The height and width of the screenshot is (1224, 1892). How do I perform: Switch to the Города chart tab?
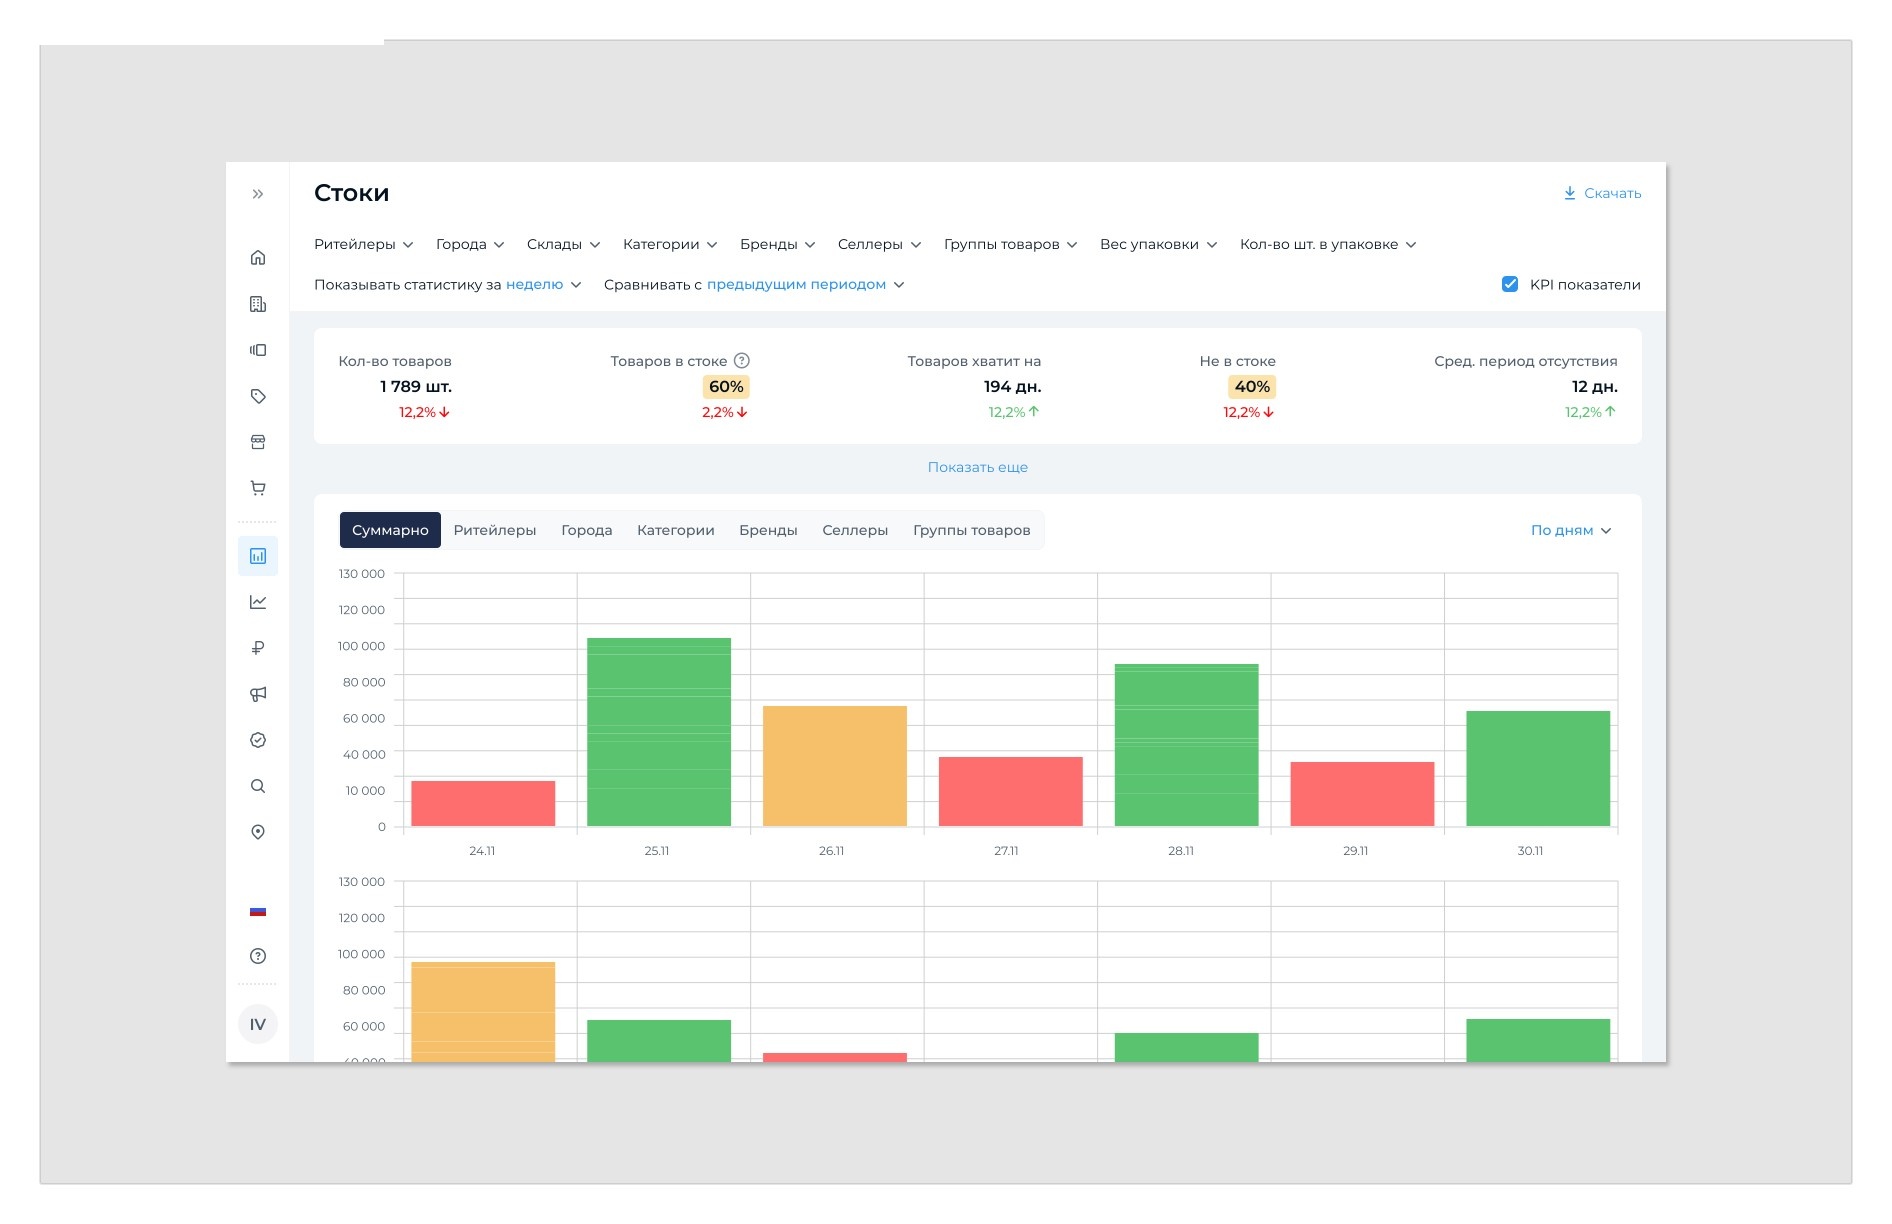(x=586, y=530)
